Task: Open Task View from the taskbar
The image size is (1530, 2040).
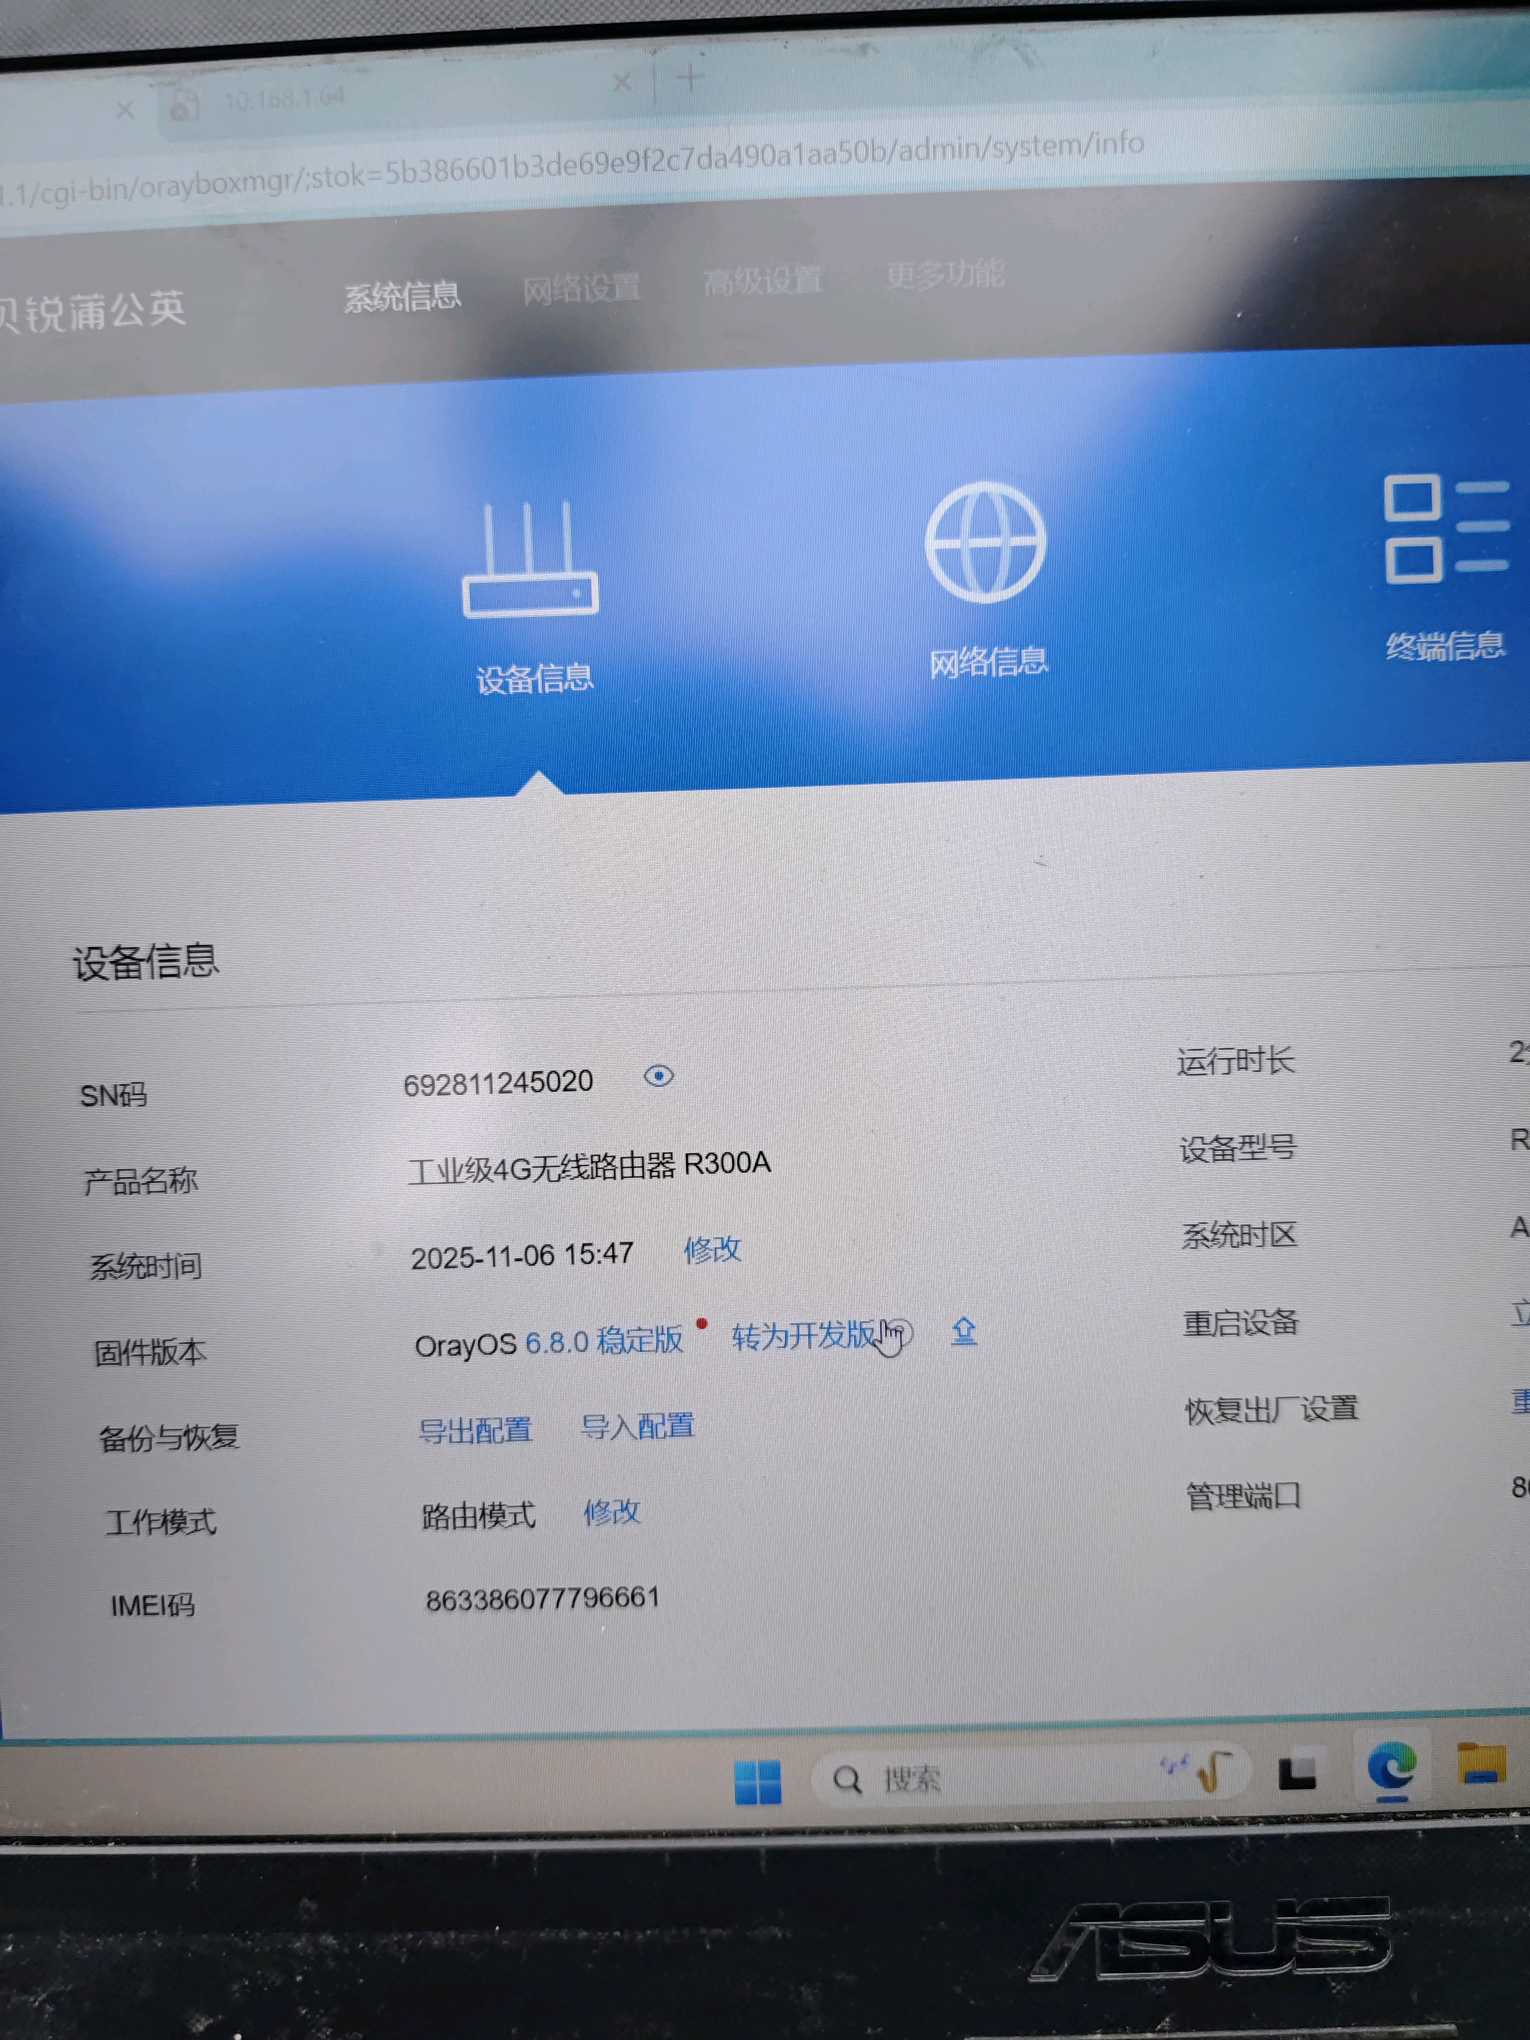Action: 1297,1774
